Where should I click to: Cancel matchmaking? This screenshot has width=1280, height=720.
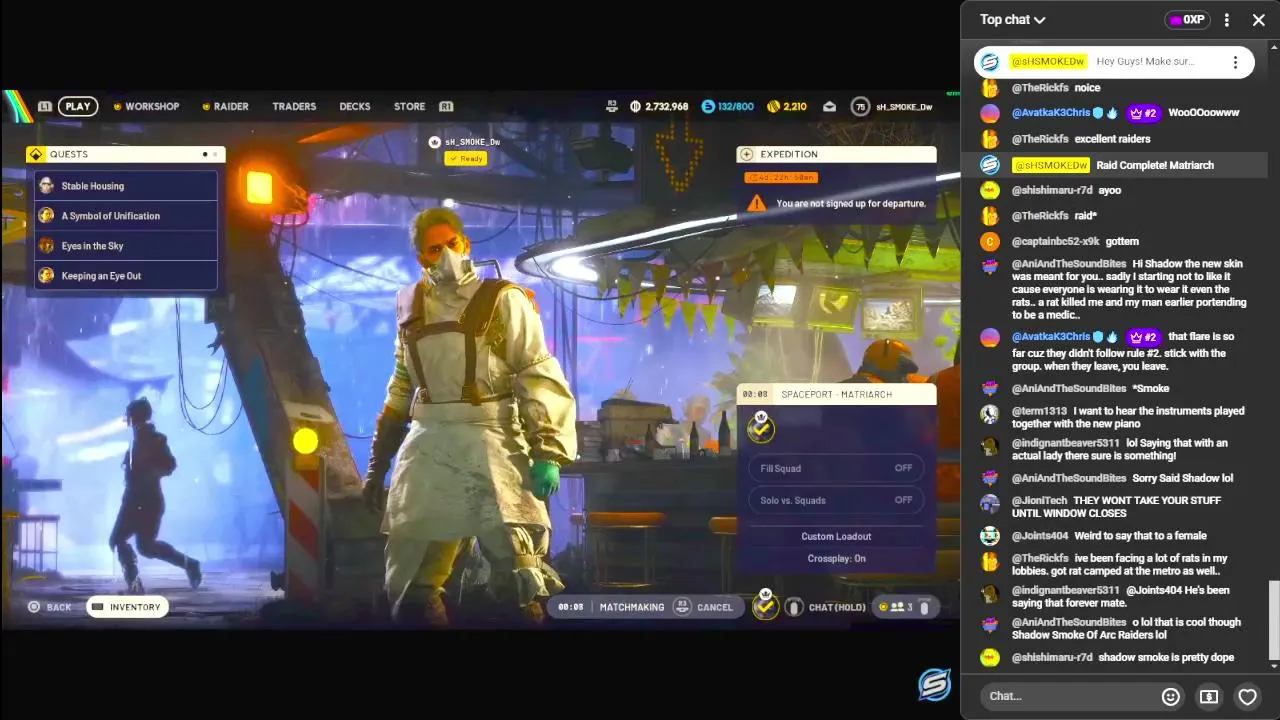pos(705,607)
